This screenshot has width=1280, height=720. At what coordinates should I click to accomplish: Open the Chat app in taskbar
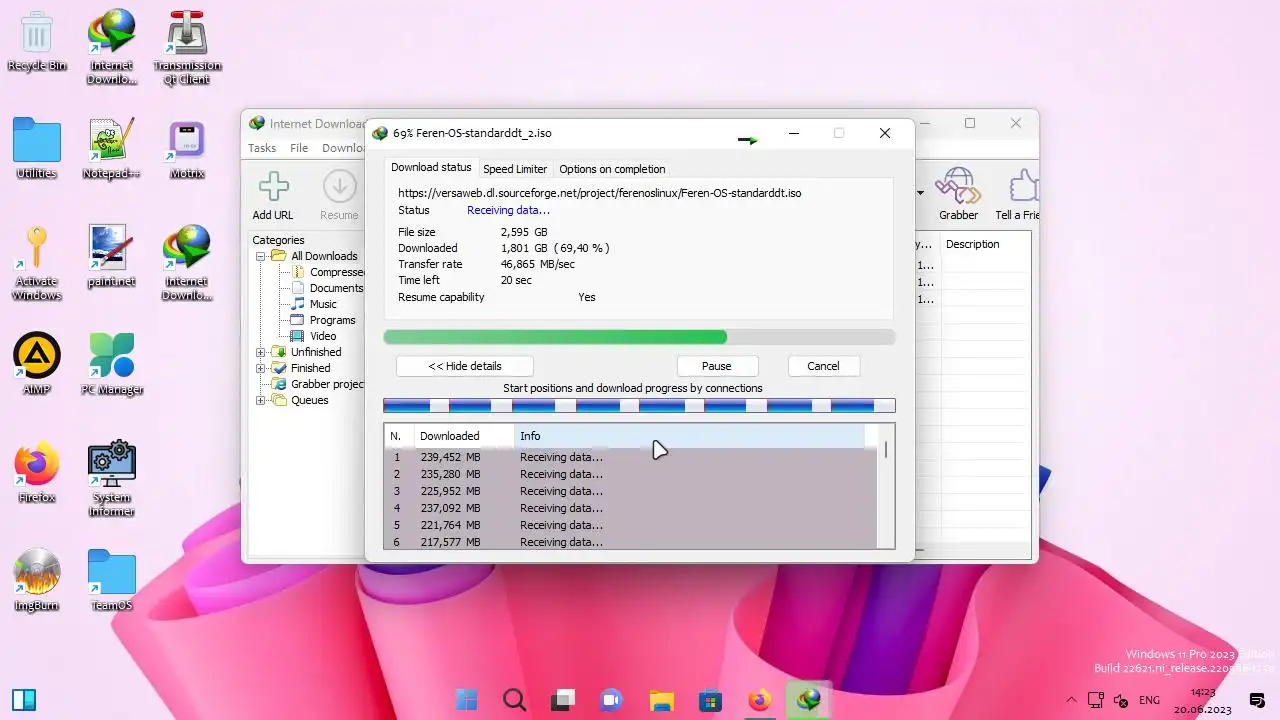pos(612,699)
